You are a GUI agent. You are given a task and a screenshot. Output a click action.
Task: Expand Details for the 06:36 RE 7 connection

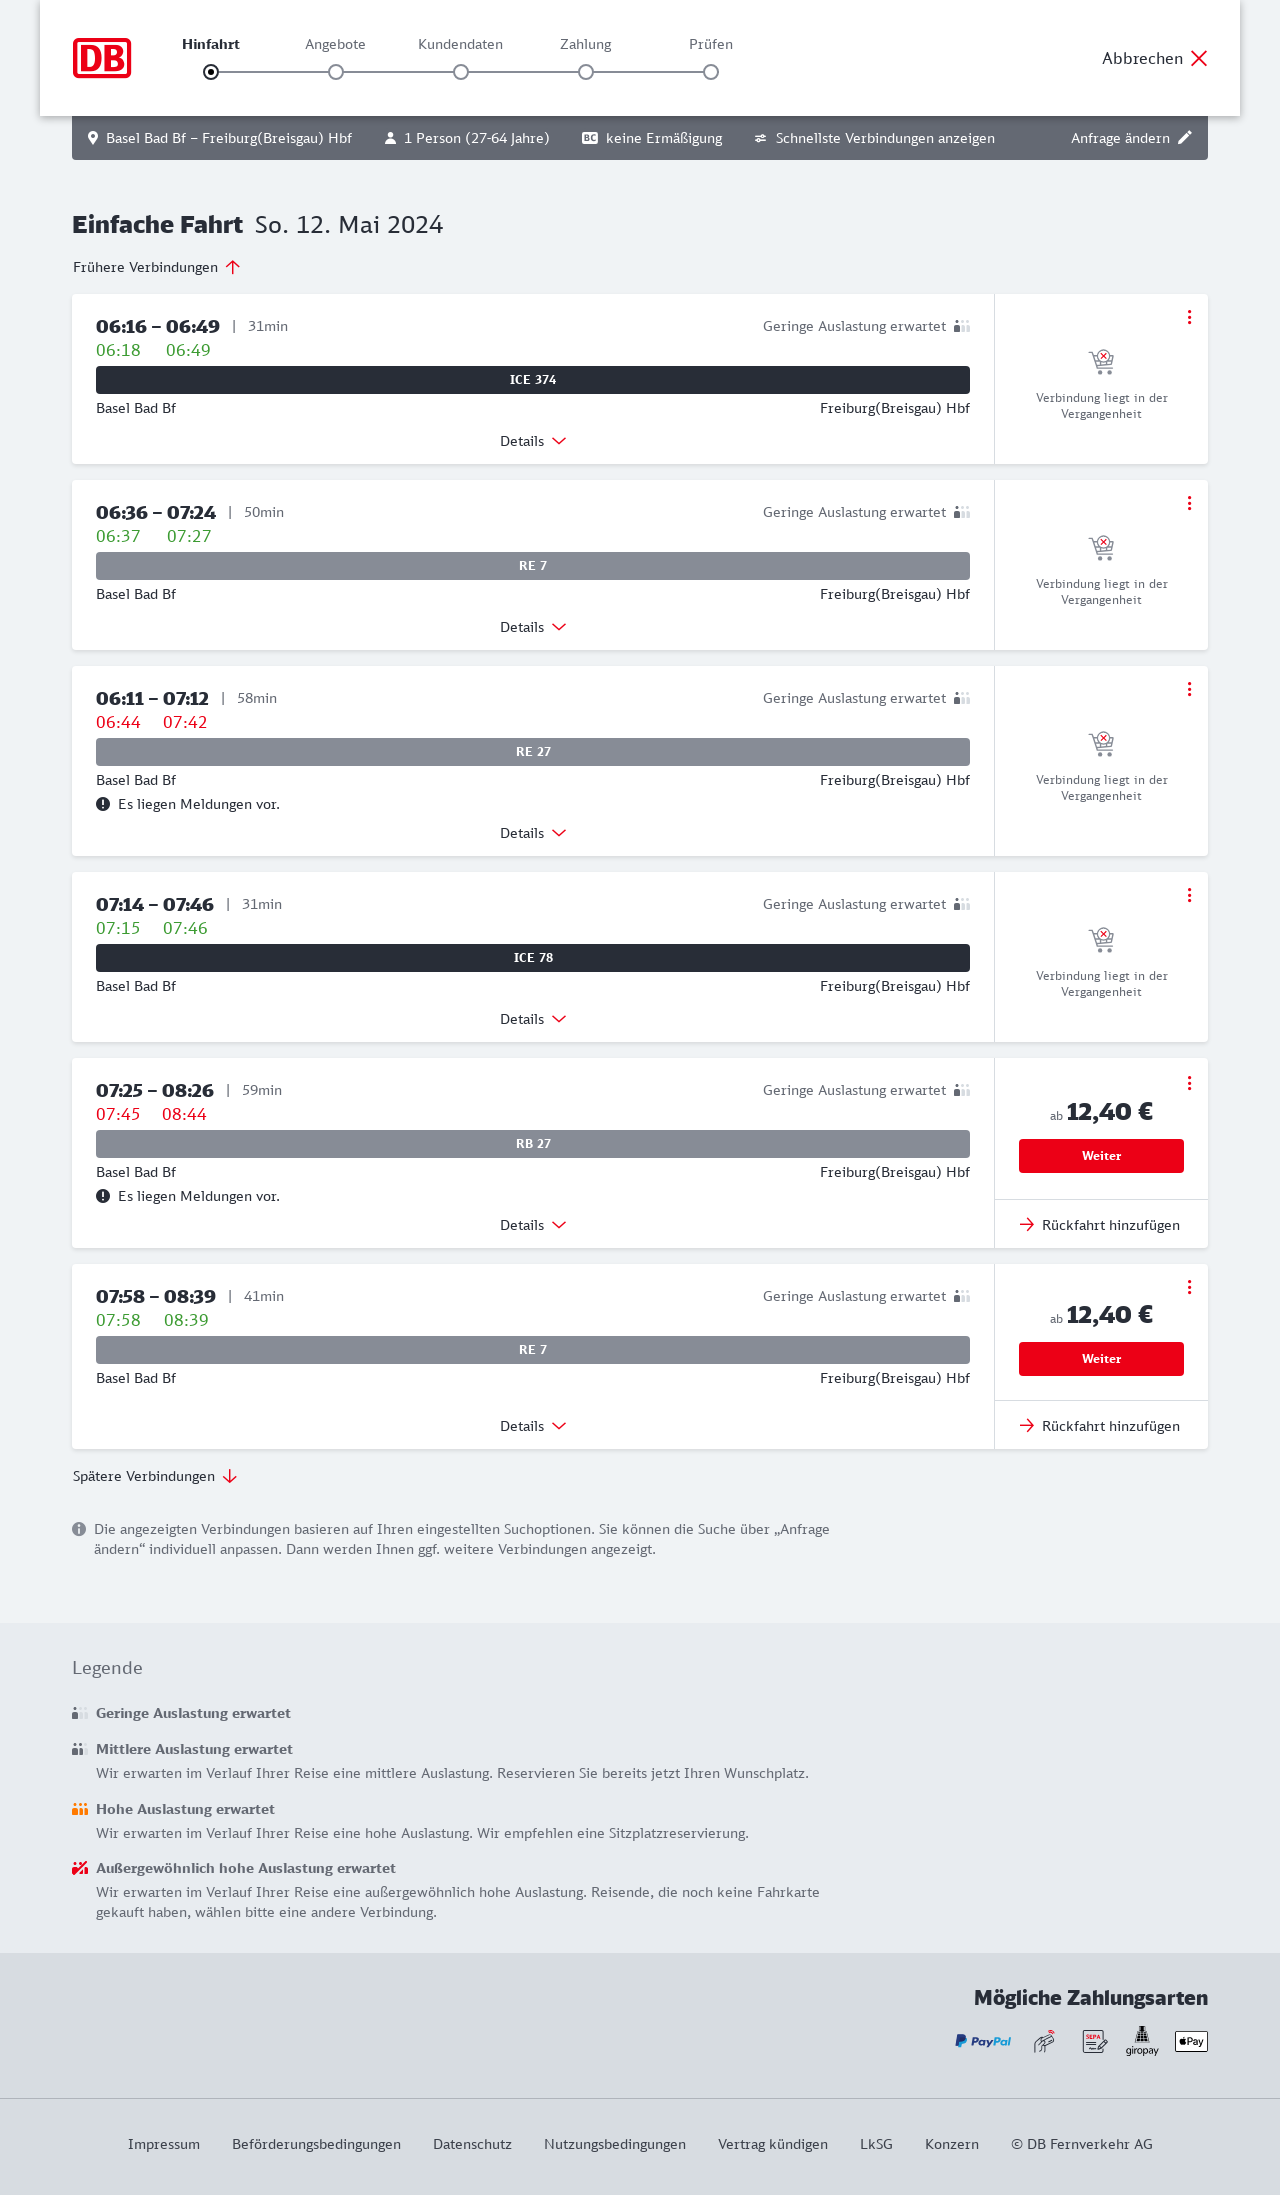point(533,627)
